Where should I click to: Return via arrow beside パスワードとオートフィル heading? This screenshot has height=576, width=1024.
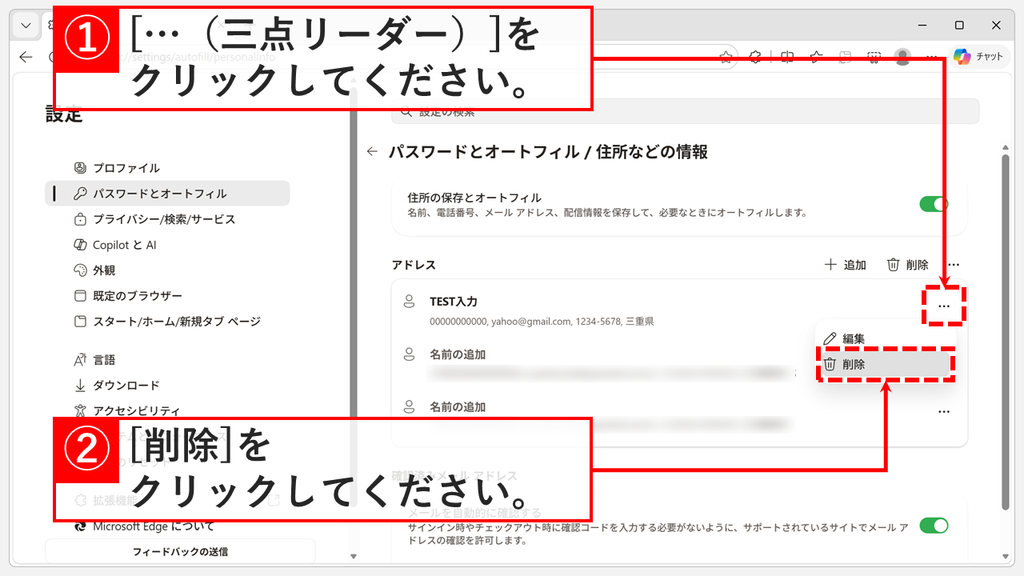tap(372, 152)
